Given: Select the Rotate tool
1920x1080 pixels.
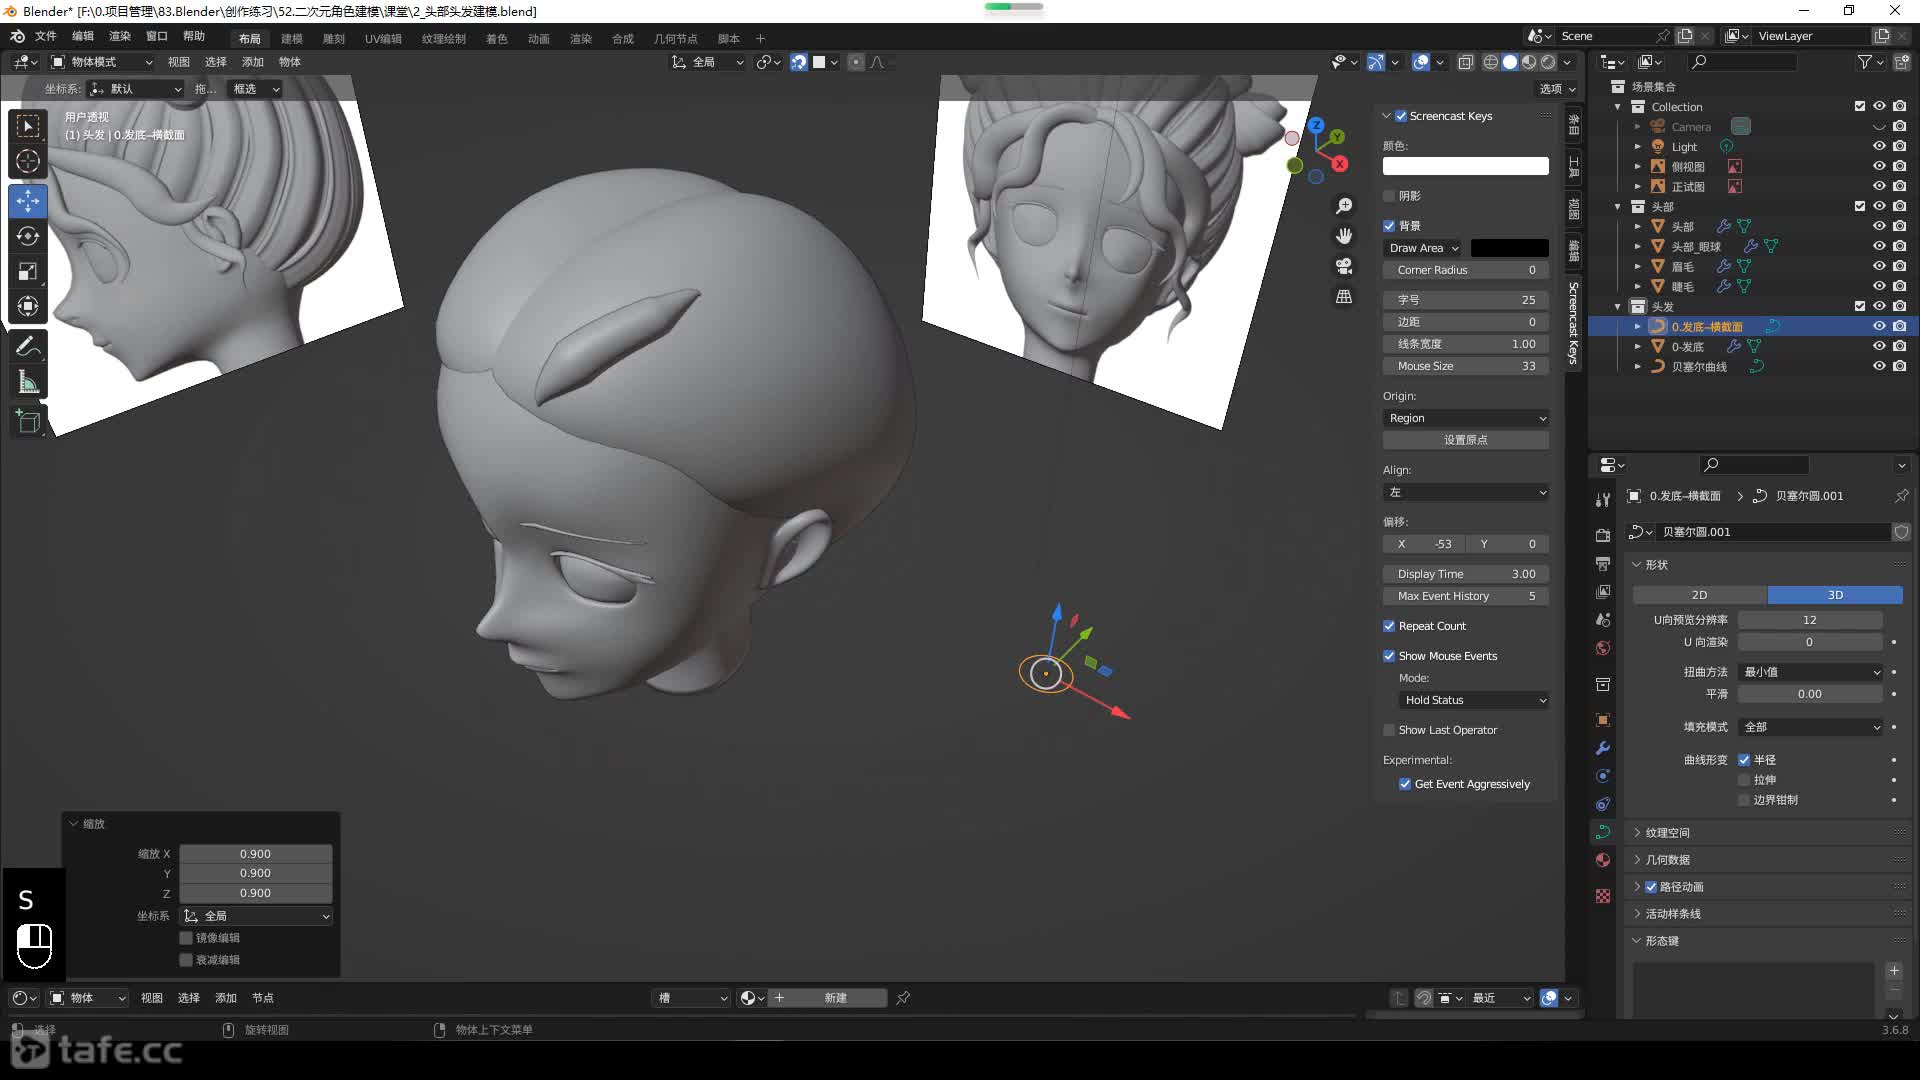Looking at the screenshot, I should [28, 236].
